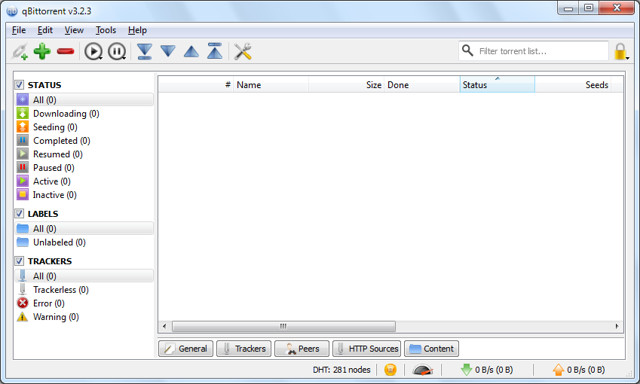Select the Completed (0) filter
The image size is (640, 384).
84,140
